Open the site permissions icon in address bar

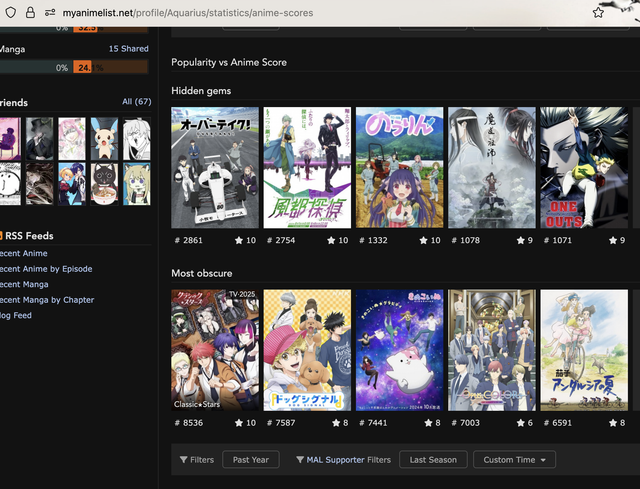[50, 13]
